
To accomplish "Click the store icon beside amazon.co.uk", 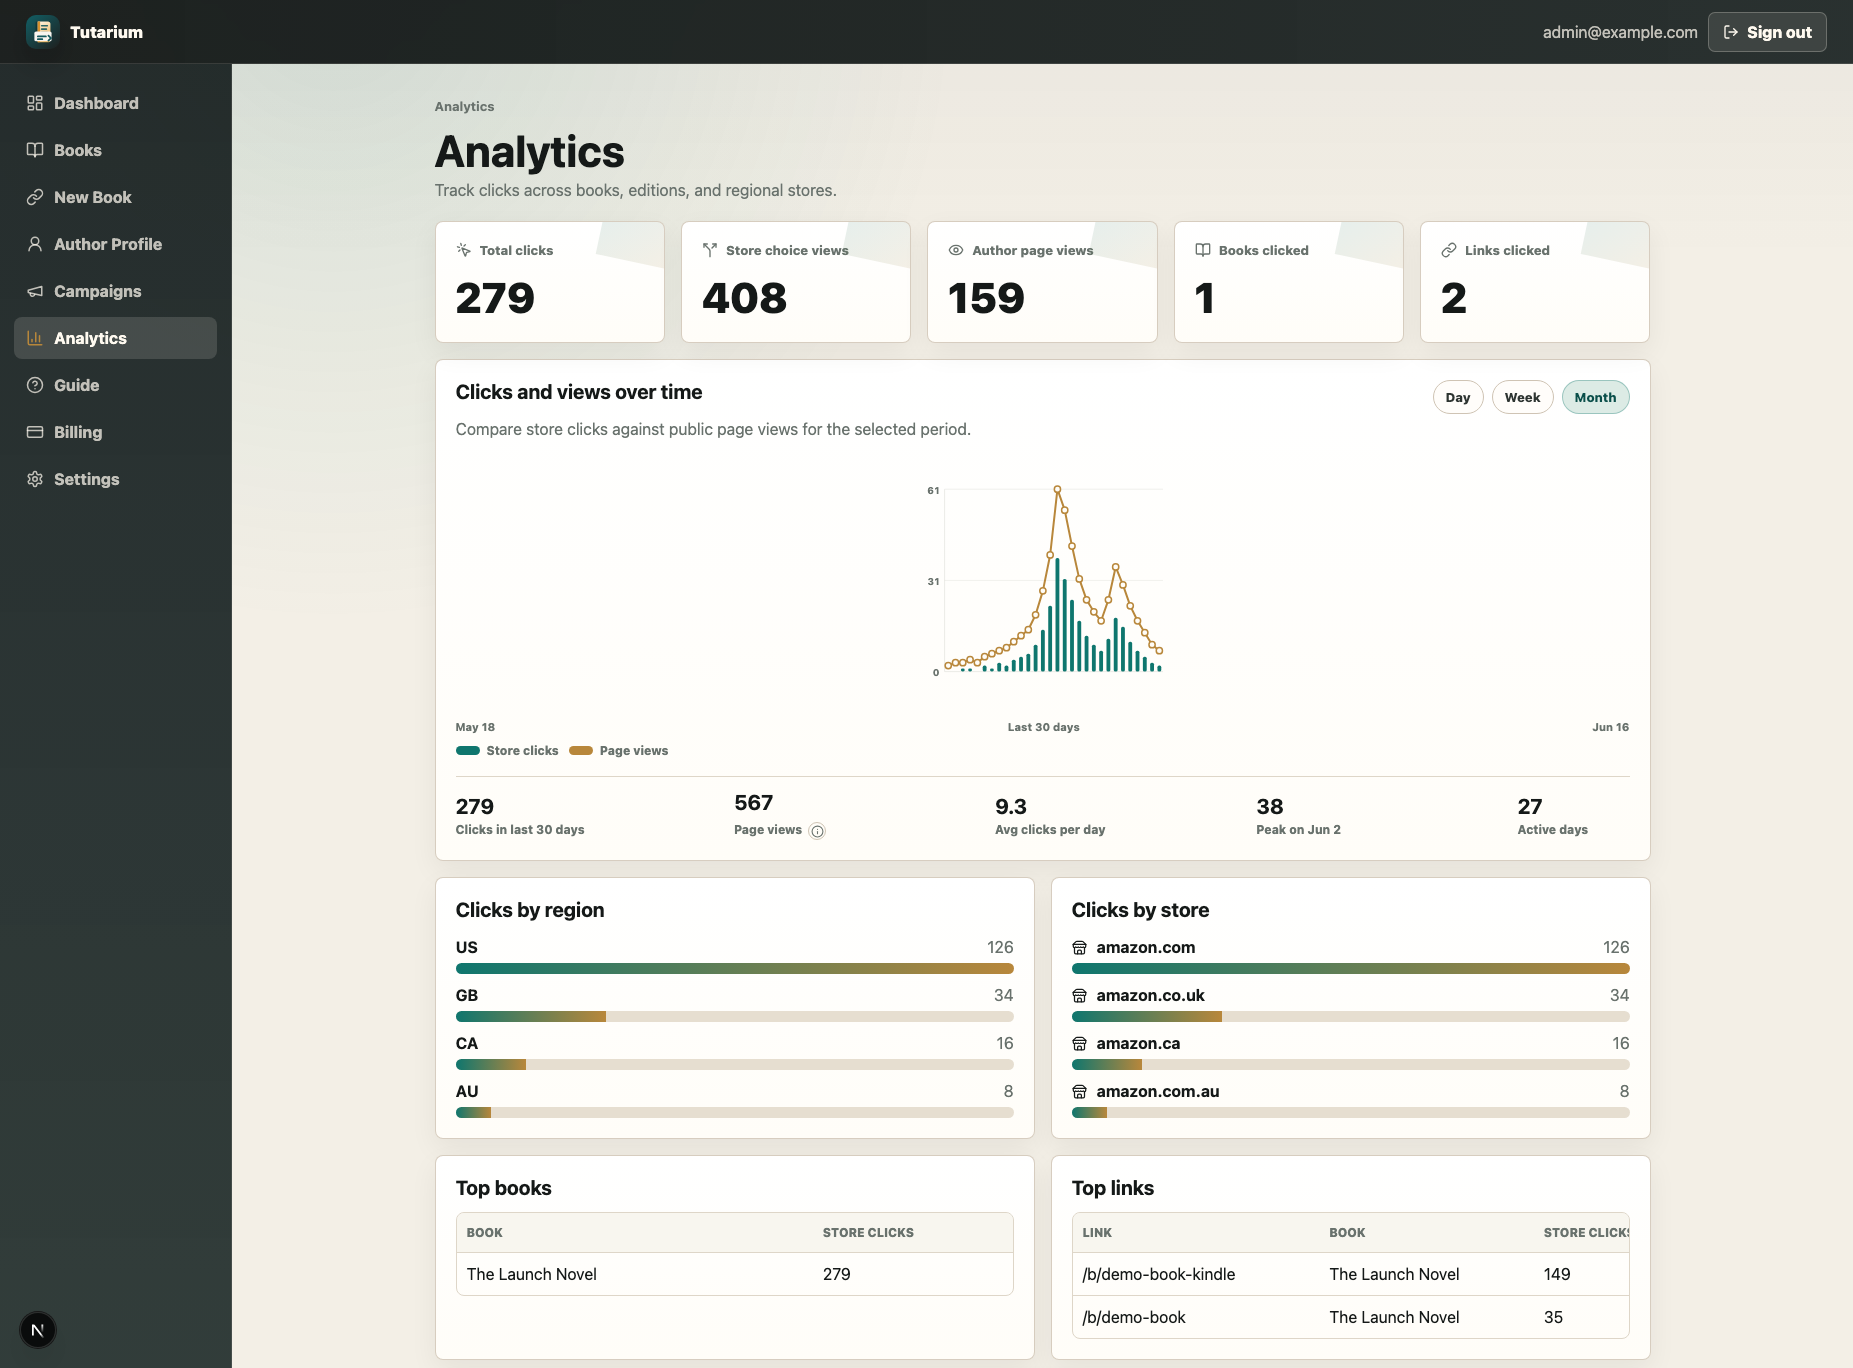I will coord(1080,996).
